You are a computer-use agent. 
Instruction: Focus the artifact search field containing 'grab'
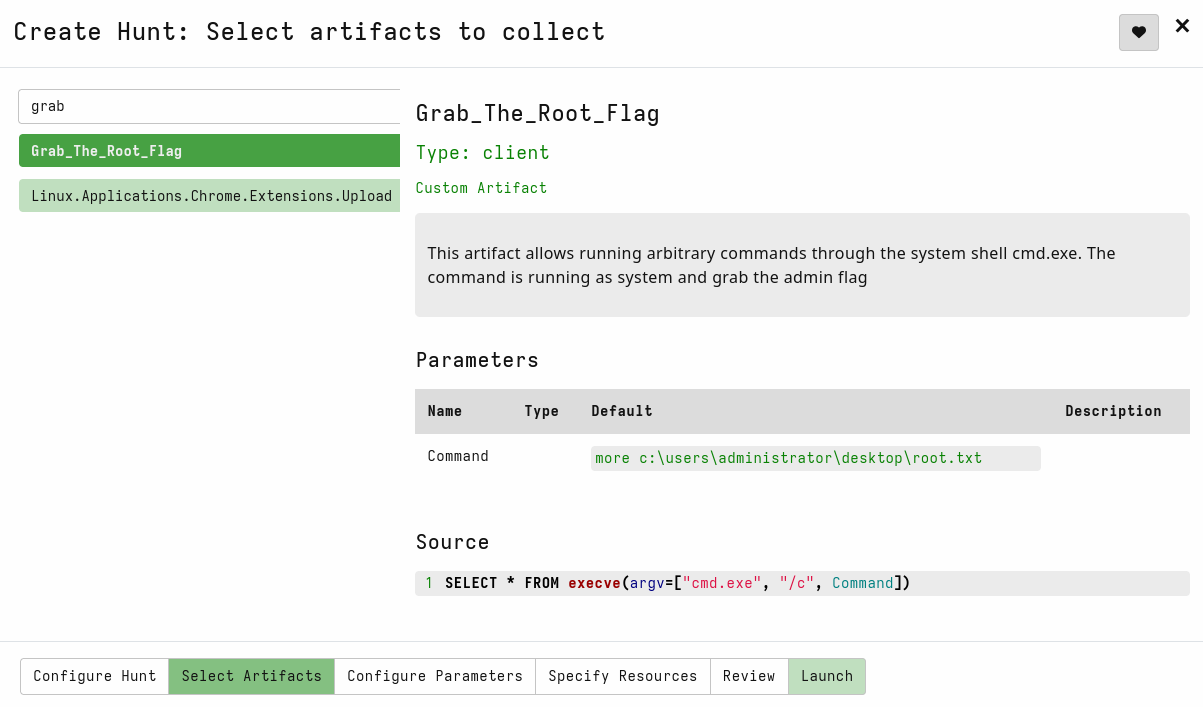209,106
